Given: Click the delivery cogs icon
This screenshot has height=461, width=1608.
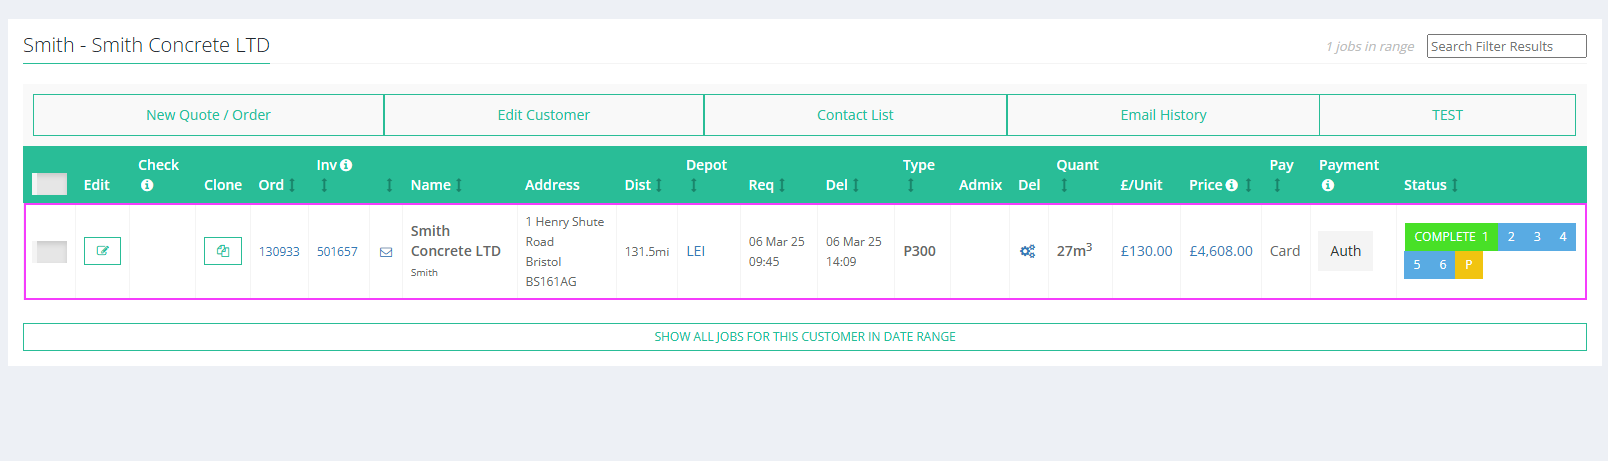Looking at the screenshot, I should (1027, 251).
